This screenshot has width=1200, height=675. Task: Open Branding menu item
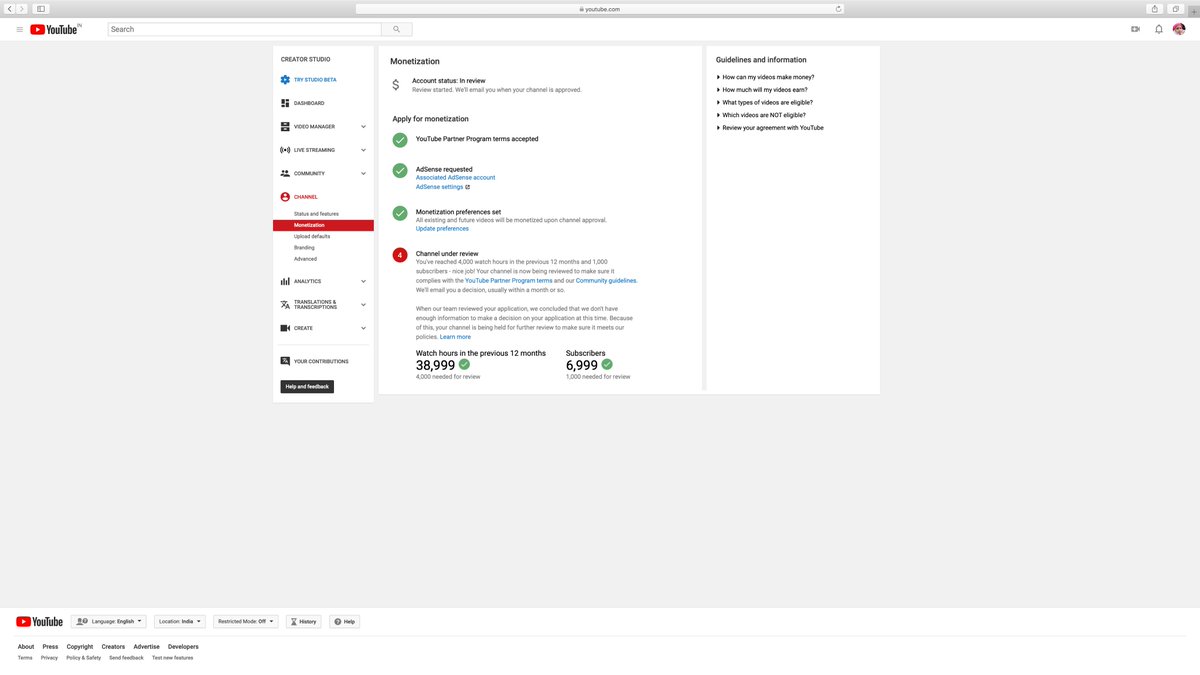point(304,247)
